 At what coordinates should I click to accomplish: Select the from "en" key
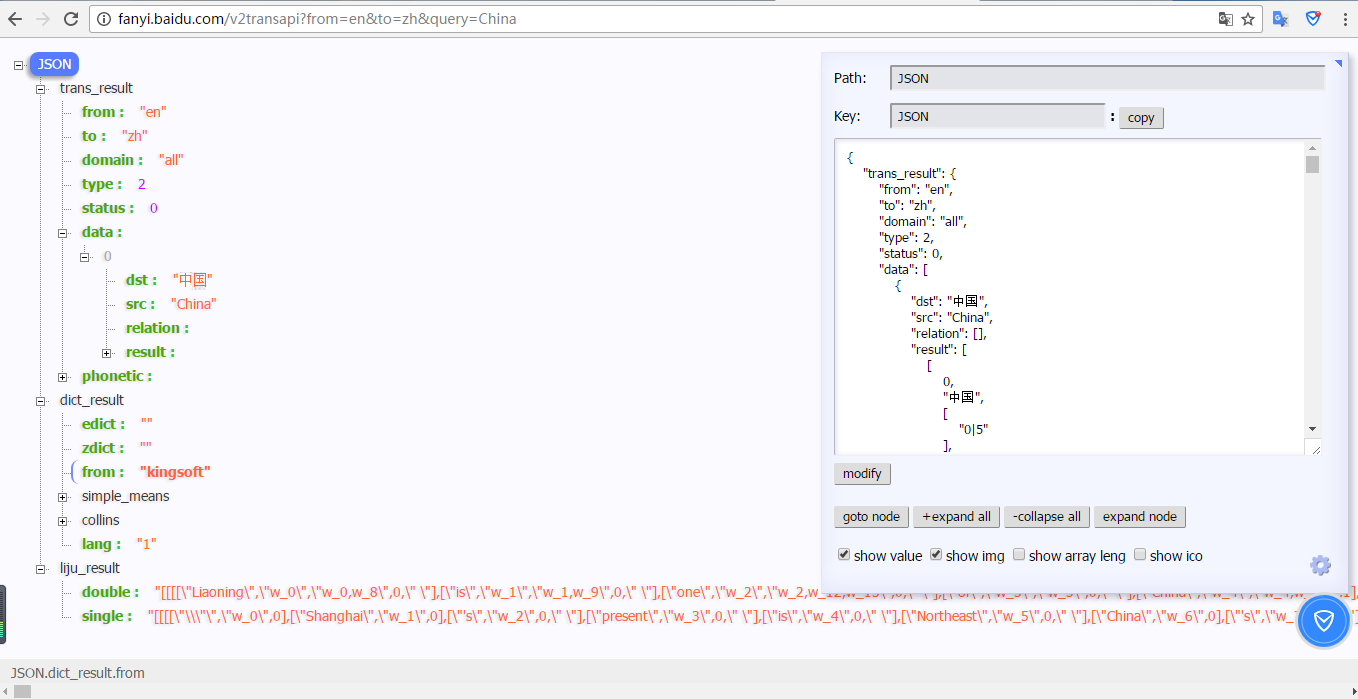103,112
